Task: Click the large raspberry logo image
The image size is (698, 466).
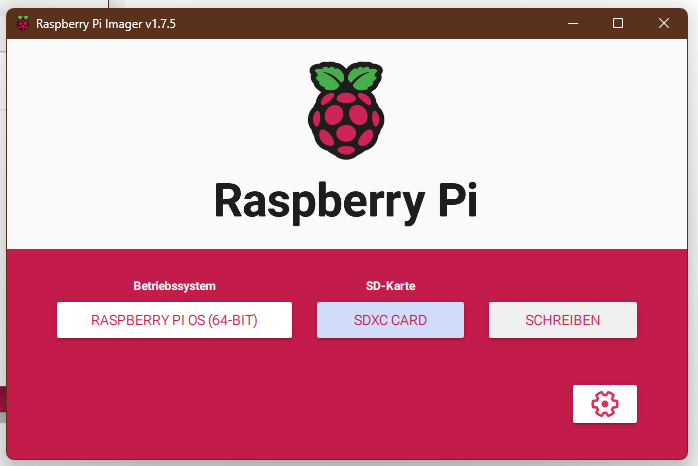Action: 346,110
